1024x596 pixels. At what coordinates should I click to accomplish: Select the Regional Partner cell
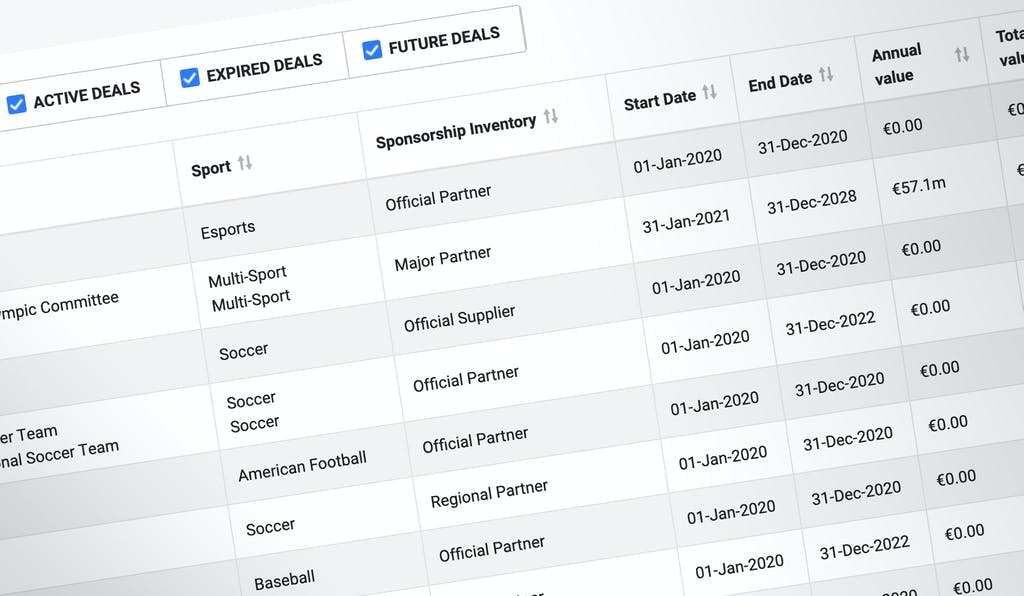pos(489,494)
